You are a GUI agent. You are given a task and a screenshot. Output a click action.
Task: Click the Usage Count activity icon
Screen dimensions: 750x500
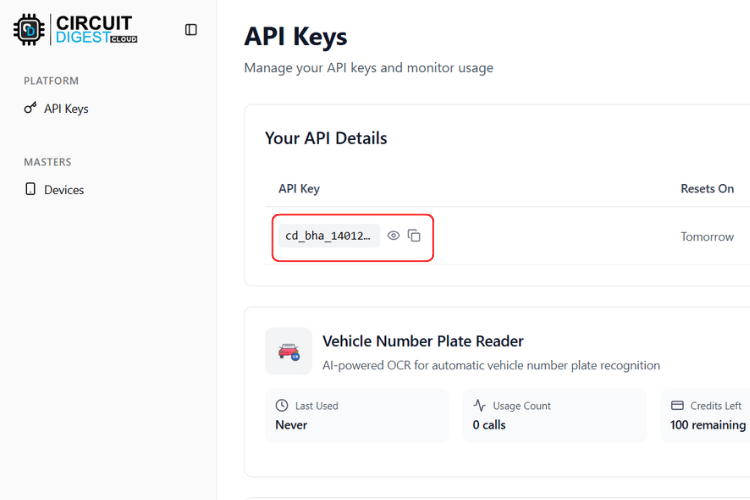point(480,406)
